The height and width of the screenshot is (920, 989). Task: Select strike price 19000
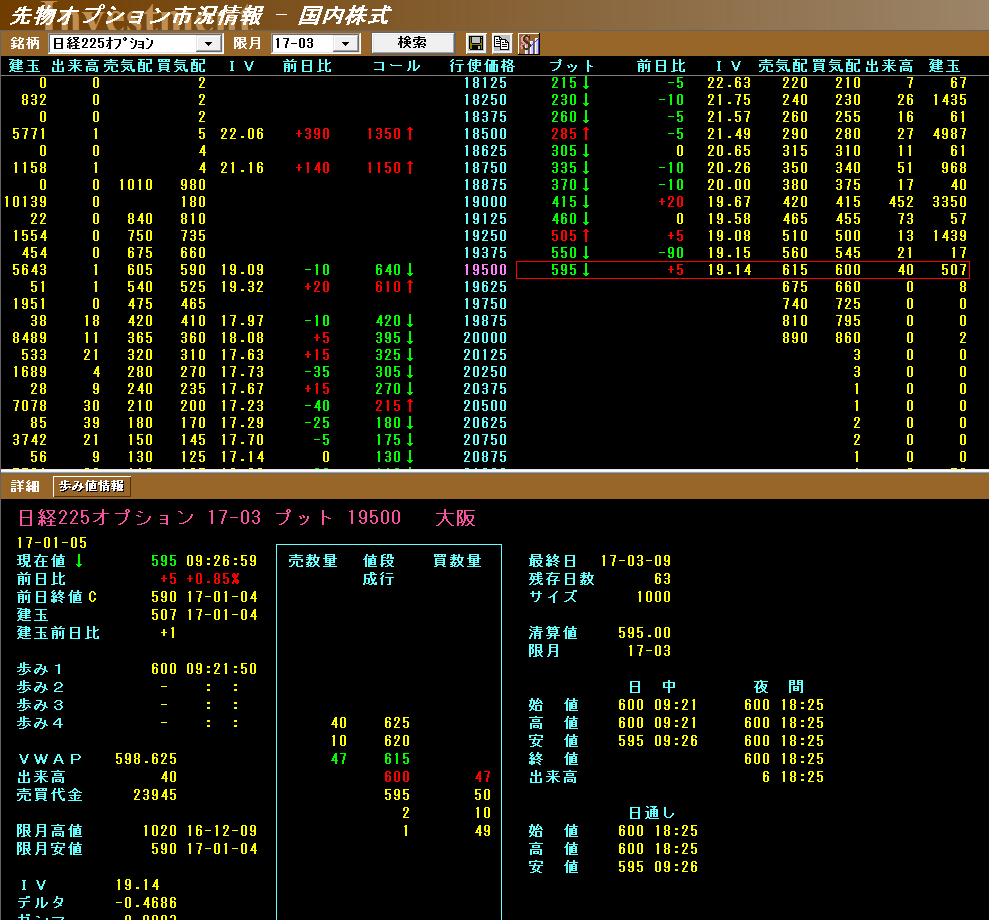485,202
